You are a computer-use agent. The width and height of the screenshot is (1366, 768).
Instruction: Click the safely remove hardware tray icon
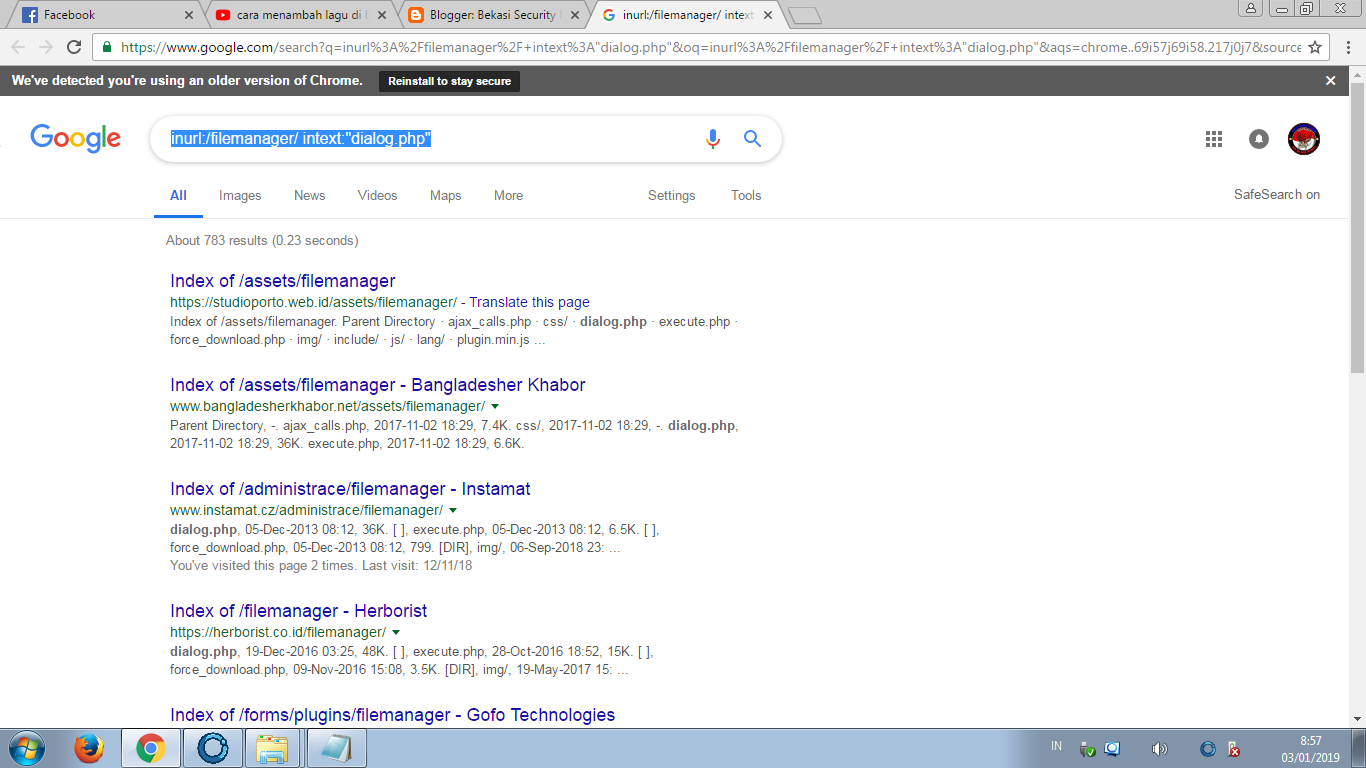coord(1088,749)
